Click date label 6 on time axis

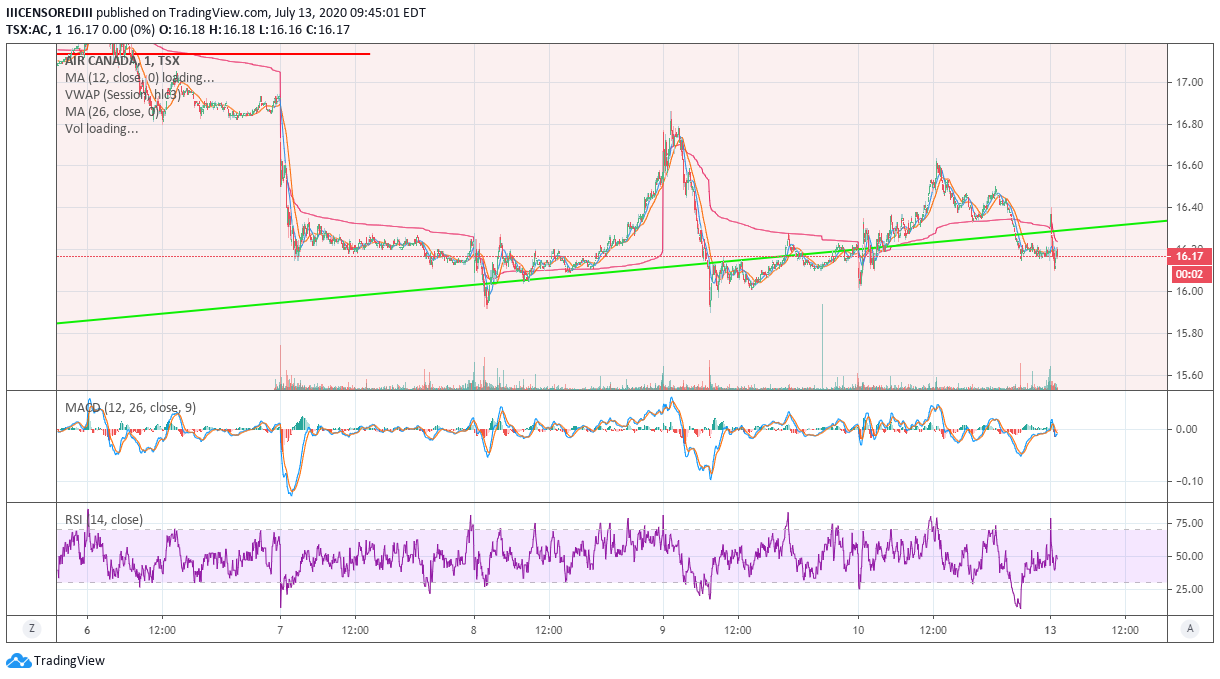click(x=87, y=630)
